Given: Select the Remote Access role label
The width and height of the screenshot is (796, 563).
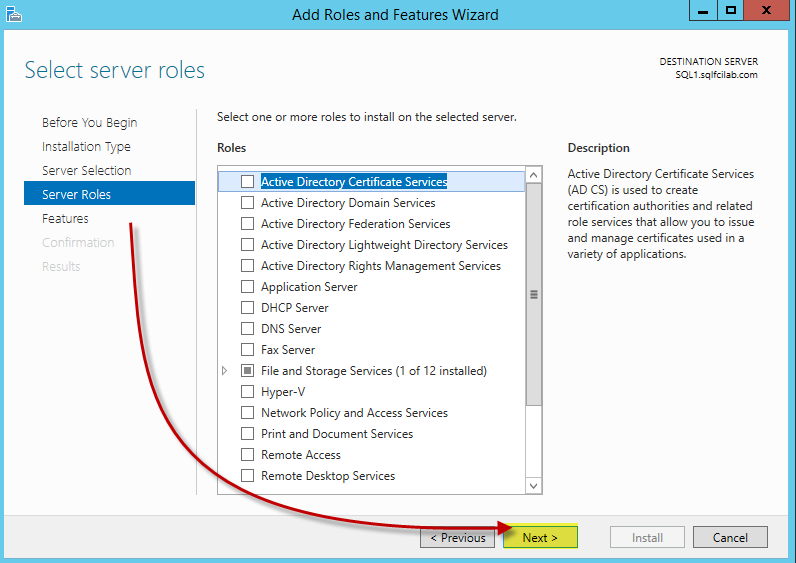Looking at the screenshot, I should (x=301, y=455).
